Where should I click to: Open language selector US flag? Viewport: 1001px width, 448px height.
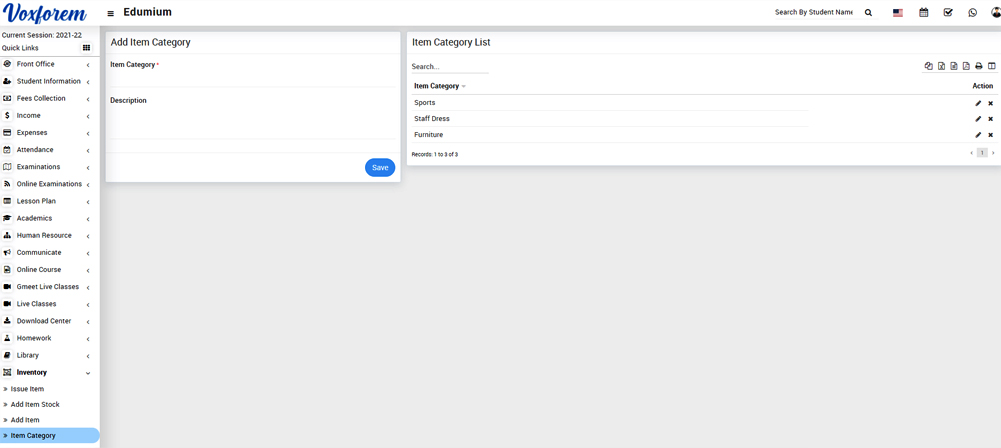pos(898,13)
